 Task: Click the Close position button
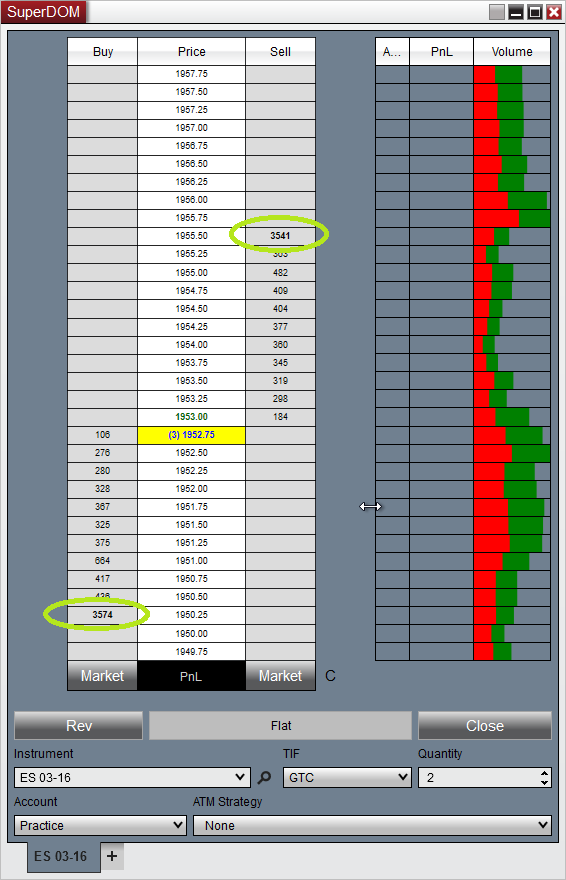[485, 726]
